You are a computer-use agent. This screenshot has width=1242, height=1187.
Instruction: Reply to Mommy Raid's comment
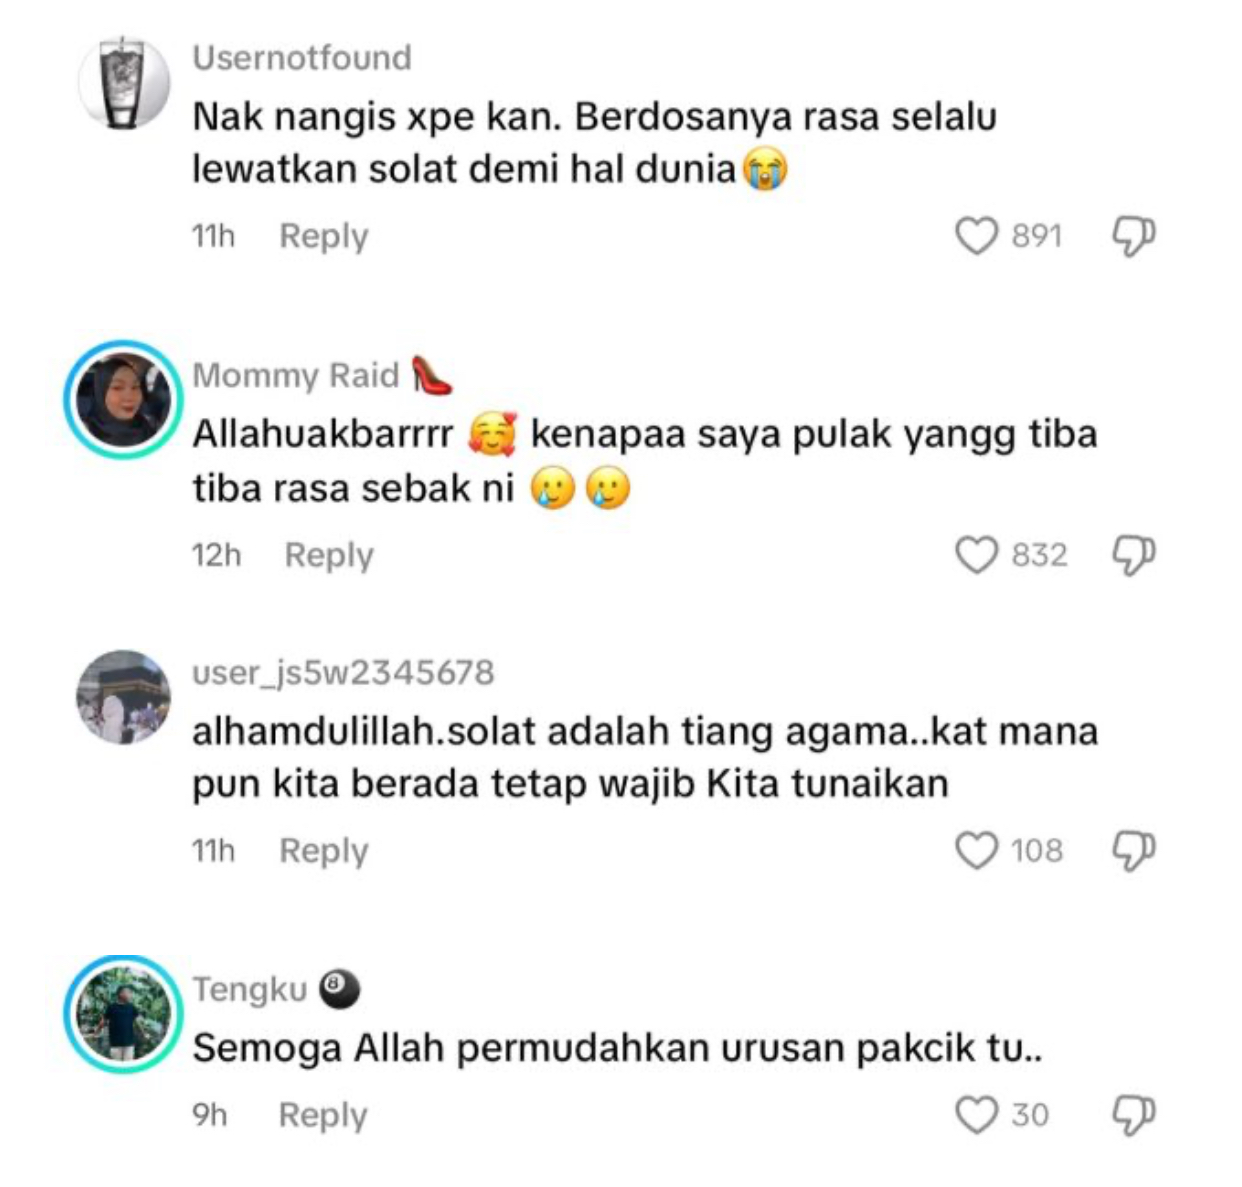[x=329, y=555]
